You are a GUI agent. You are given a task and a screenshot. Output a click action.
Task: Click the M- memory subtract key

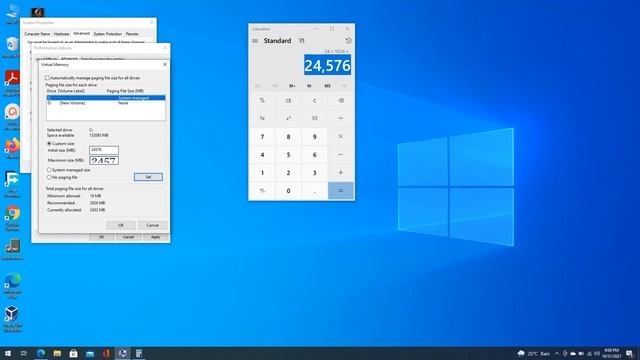coord(309,86)
